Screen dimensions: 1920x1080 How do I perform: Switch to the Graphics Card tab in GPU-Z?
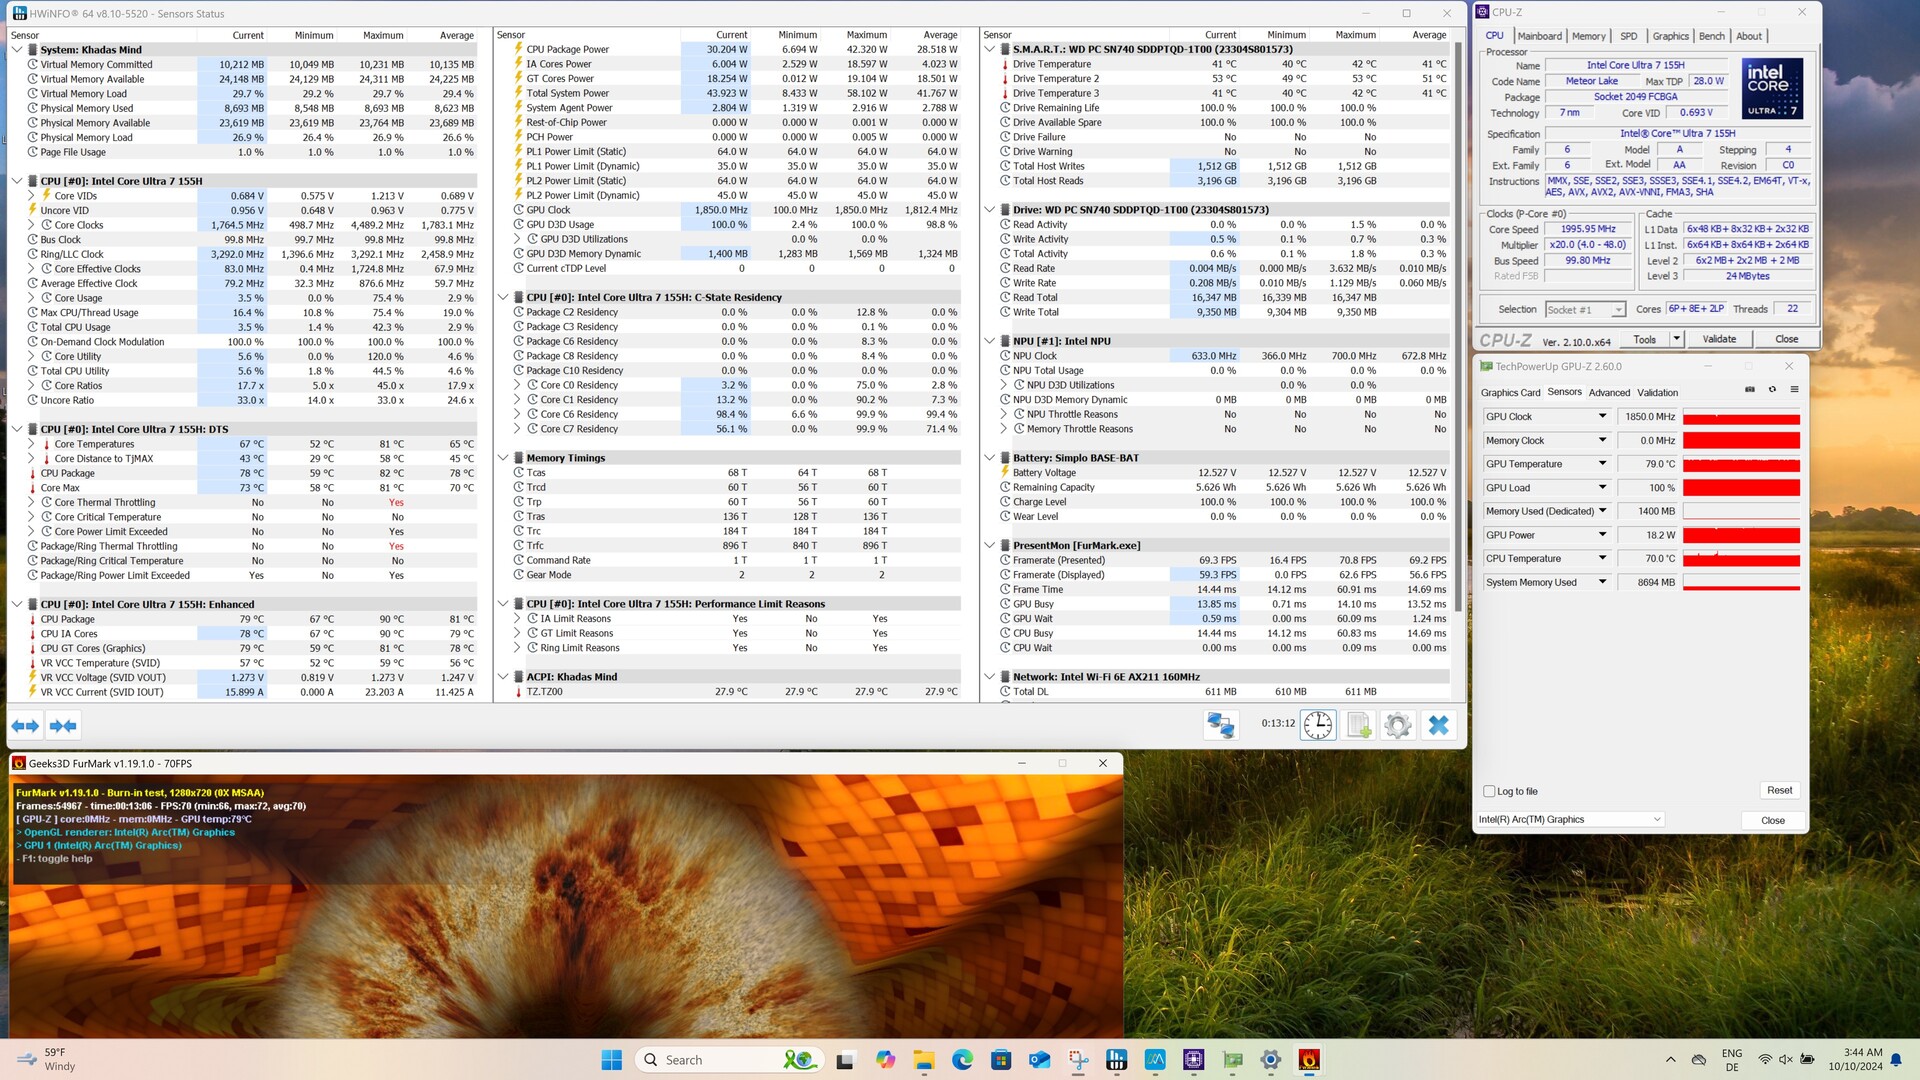pyautogui.click(x=1510, y=393)
